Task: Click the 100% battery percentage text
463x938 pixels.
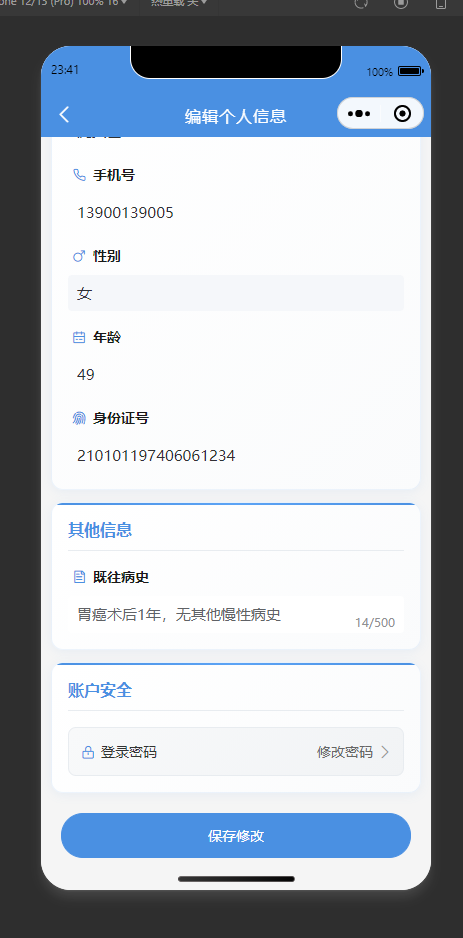Action: [379, 72]
